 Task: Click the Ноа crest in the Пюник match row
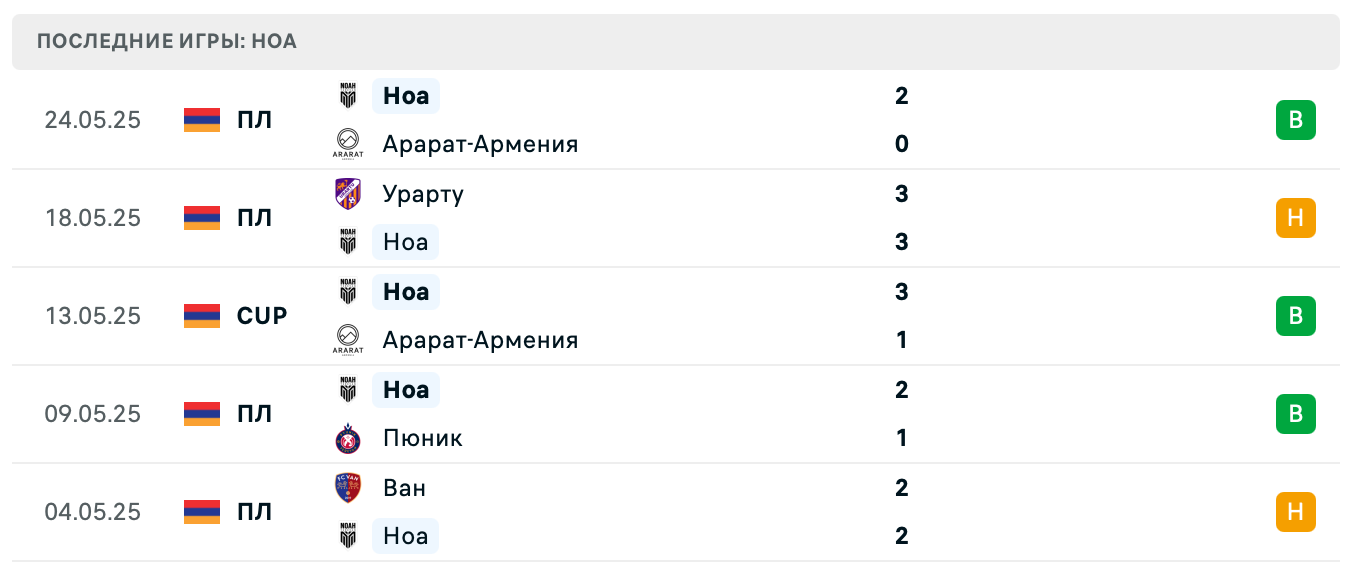pyautogui.click(x=347, y=390)
